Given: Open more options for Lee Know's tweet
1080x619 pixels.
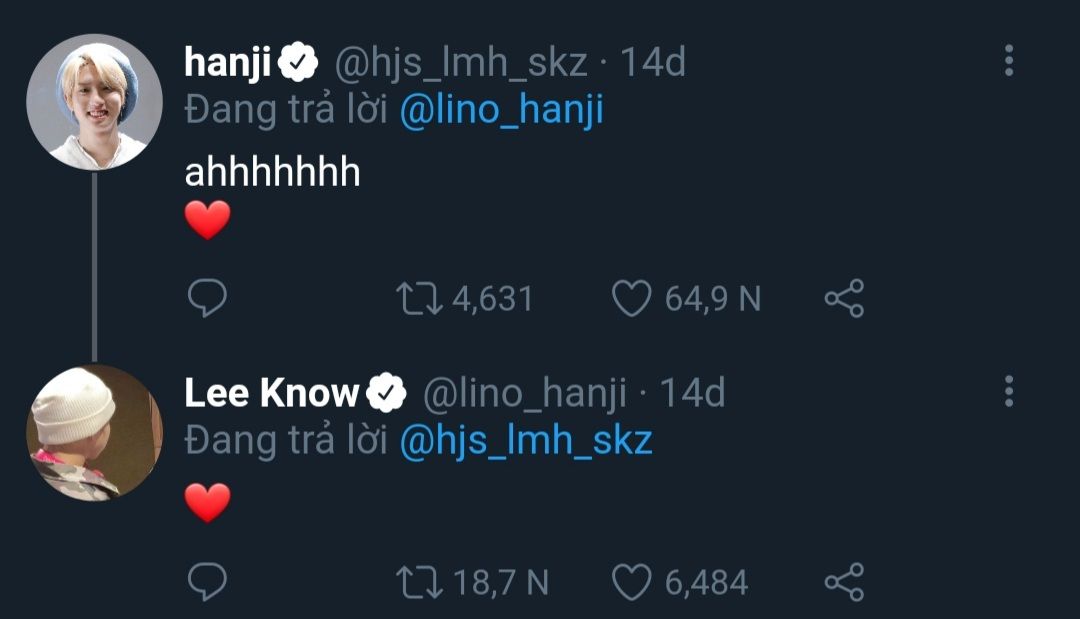Looking at the screenshot, I should tap(1008, 391).
